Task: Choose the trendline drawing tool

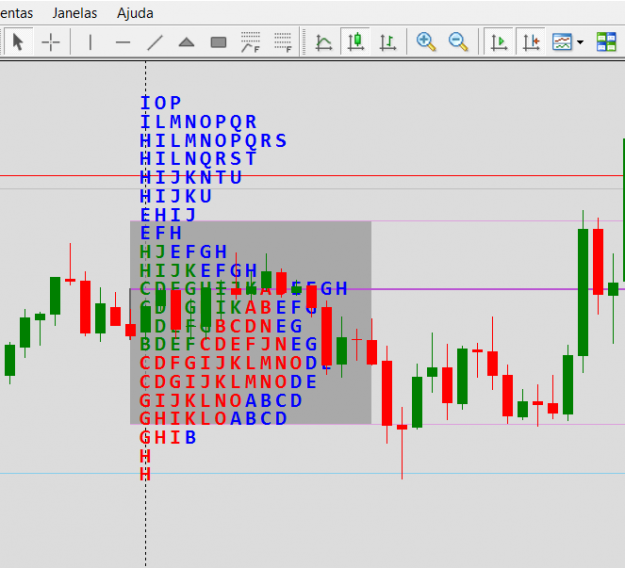Action: point(155,42)
